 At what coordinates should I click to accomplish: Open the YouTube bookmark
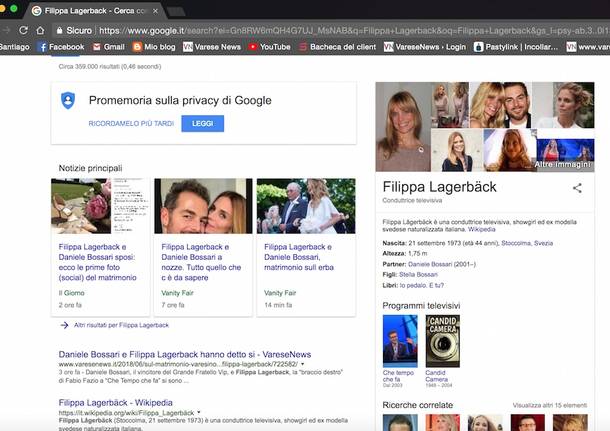tap(270, 47)
